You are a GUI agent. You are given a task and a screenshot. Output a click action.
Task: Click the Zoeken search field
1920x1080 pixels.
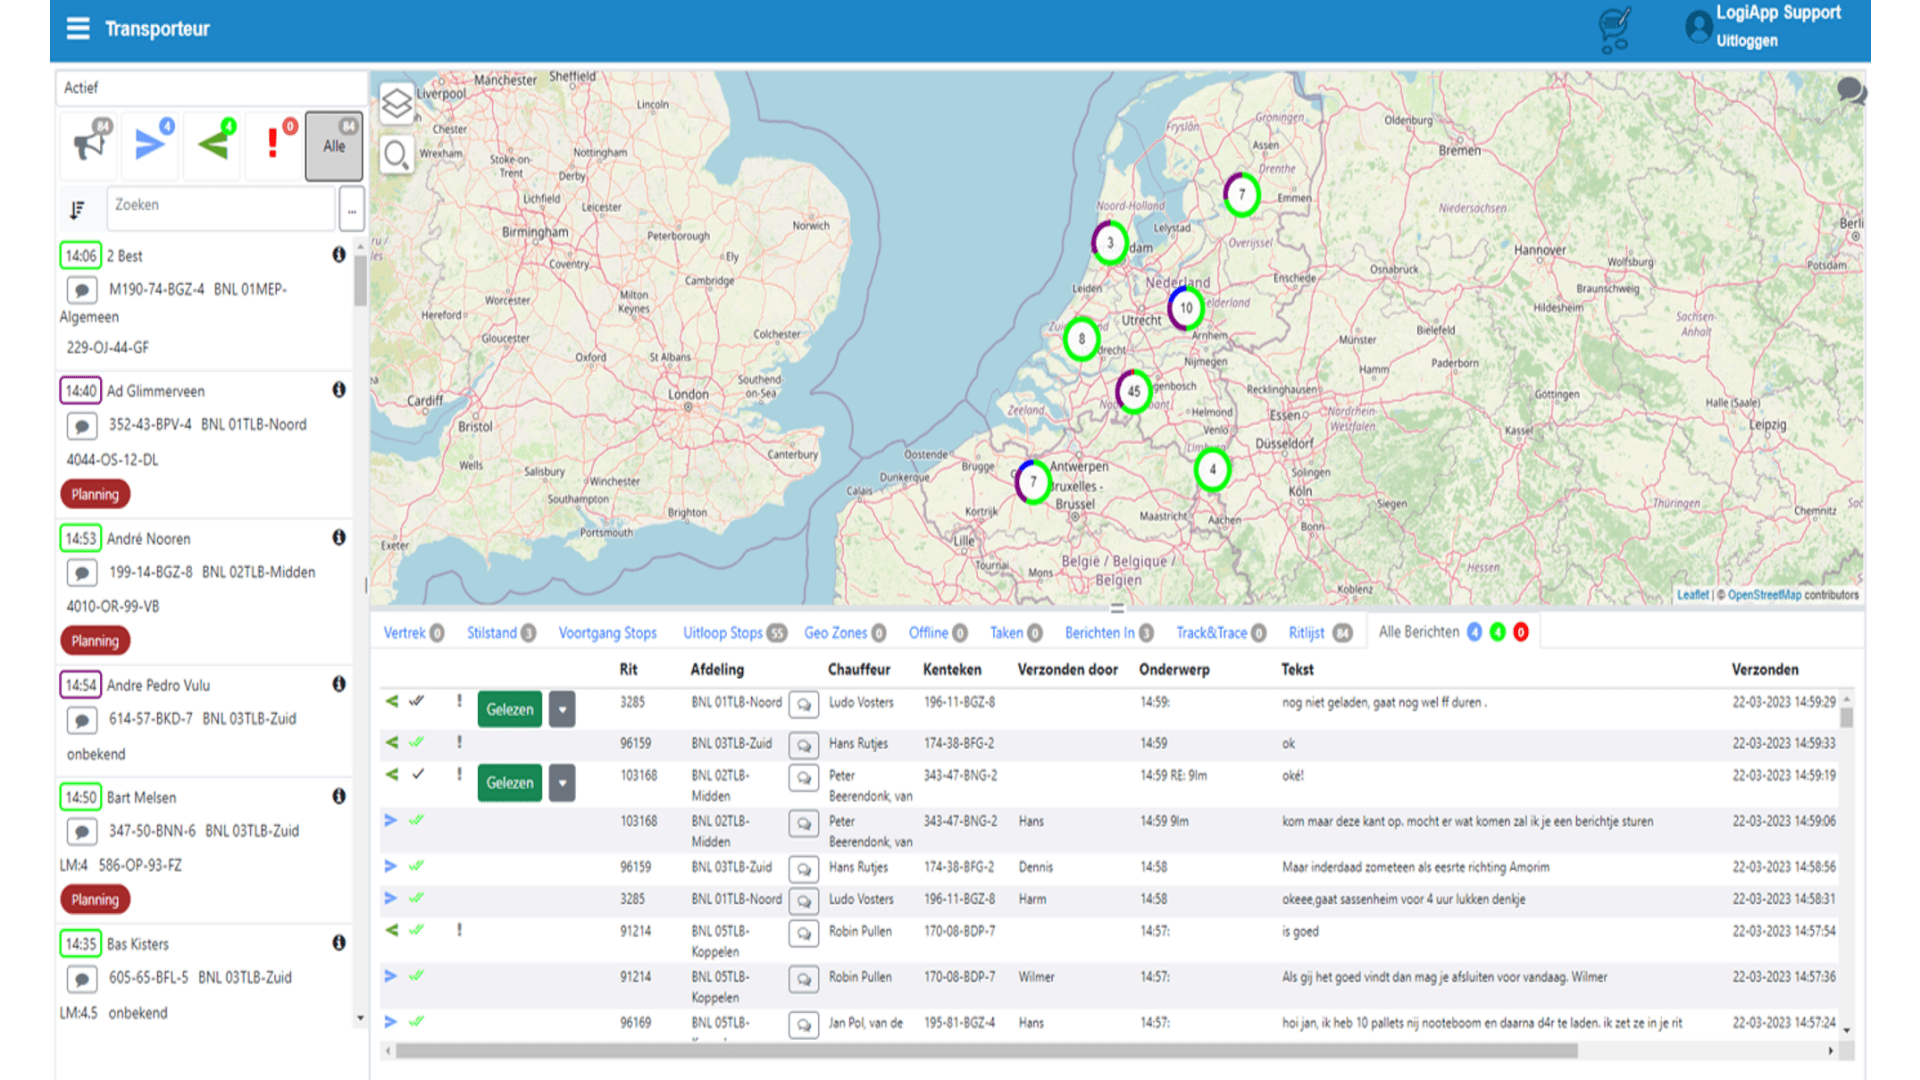click(220, 206)
